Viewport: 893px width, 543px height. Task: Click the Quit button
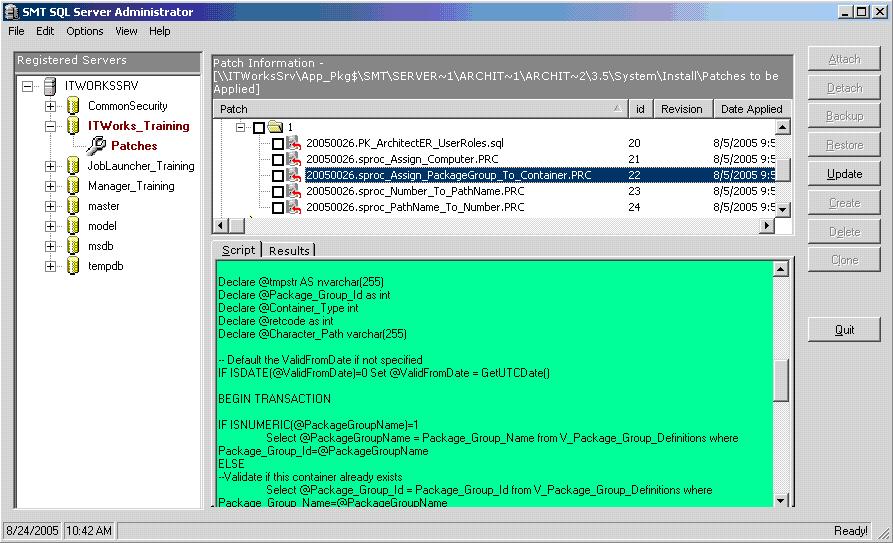[844, 330]
